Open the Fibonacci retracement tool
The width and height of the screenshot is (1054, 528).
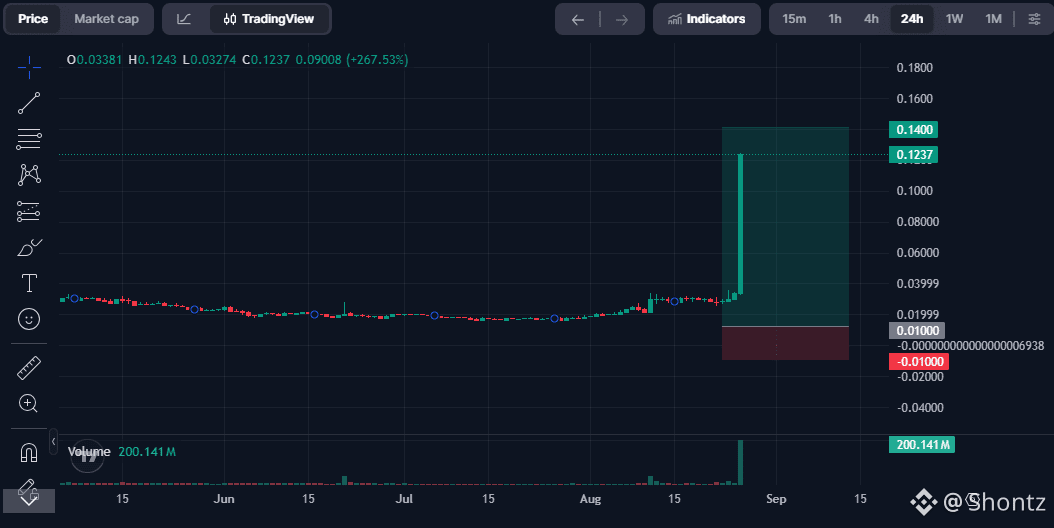click(x=29, y=139)
